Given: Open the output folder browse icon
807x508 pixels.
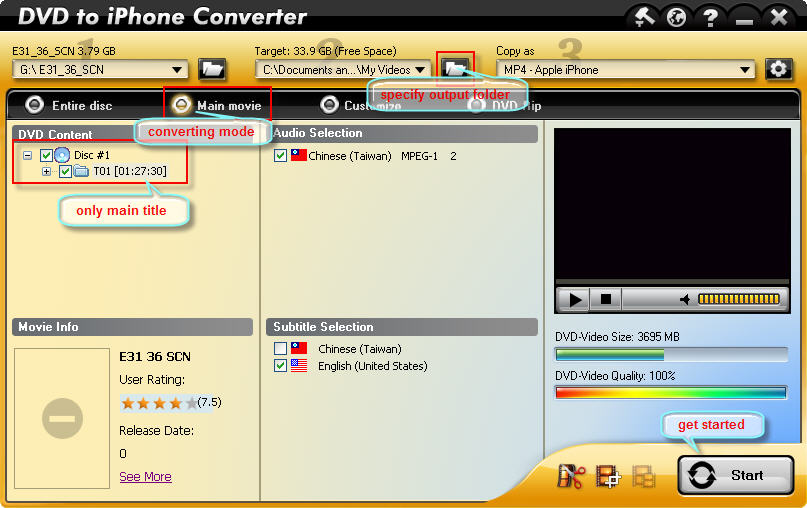Looking at the screenshot, I should pos(455,68).
